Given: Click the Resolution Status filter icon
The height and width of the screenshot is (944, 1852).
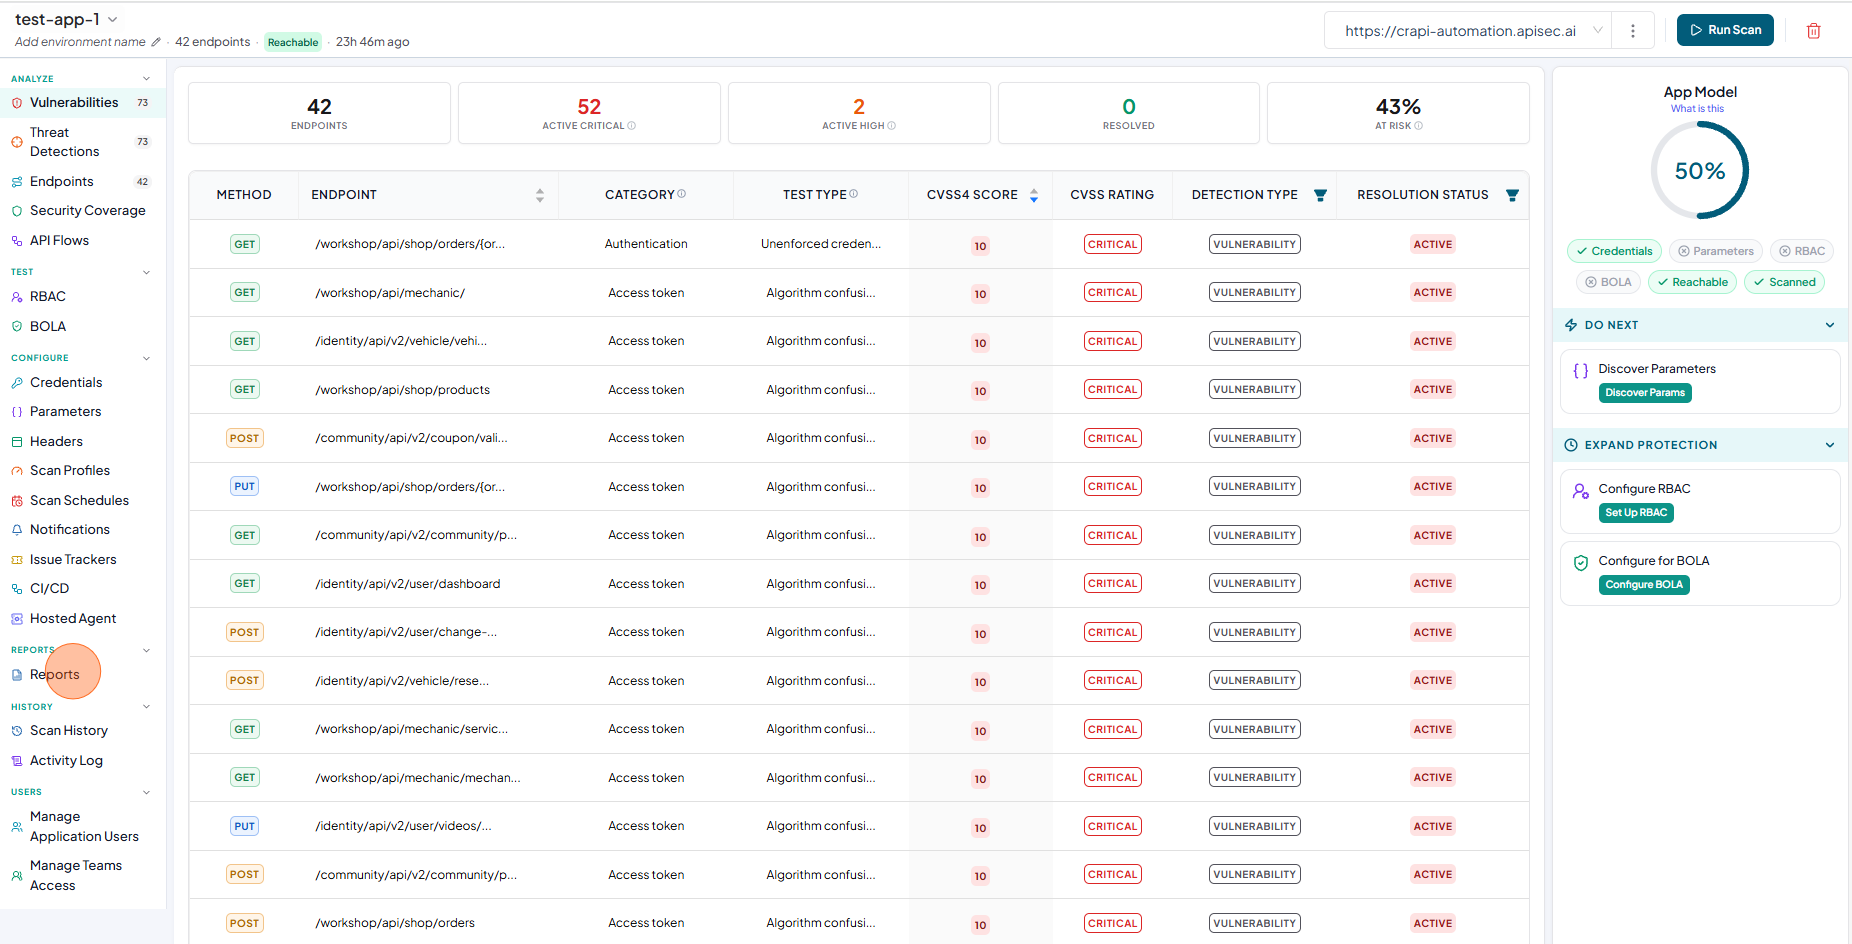Looking at the screenshot, I should [x=1512, y=195].
